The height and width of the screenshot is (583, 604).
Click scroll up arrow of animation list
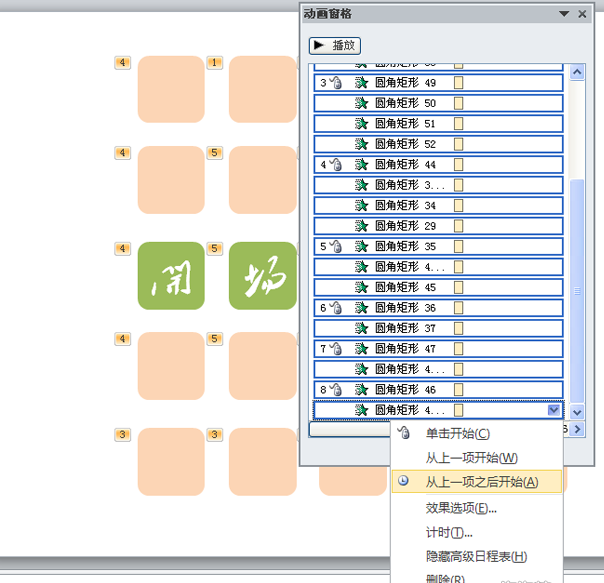tap(577, 73)
